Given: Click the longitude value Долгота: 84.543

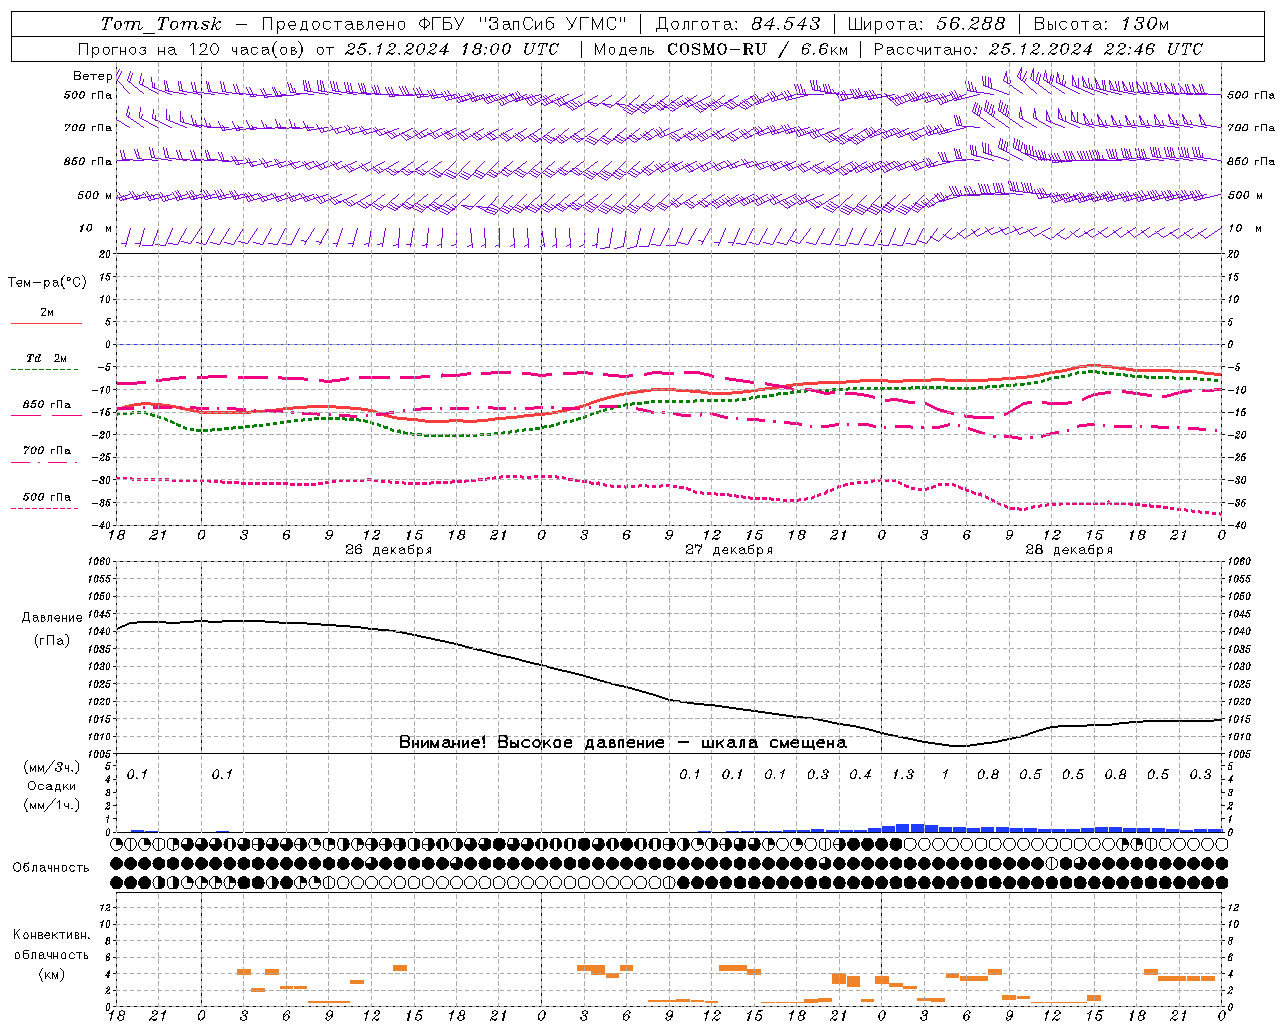Looking at the screenshot, I should [738, 24].
